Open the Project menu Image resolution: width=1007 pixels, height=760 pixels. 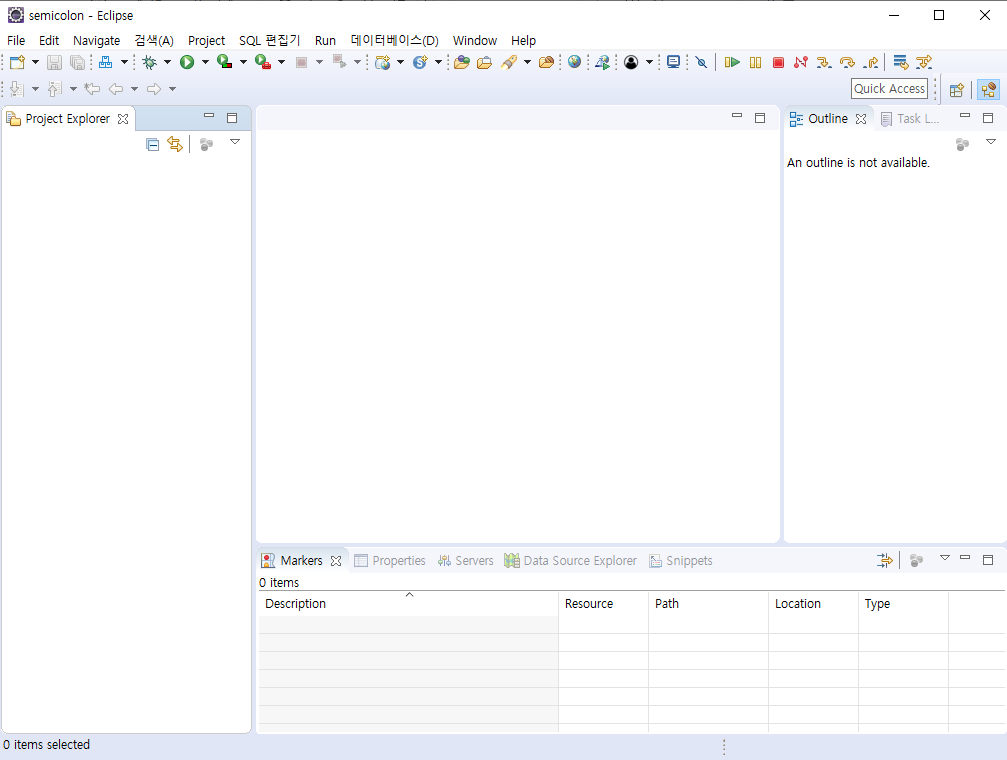point(206,40)
